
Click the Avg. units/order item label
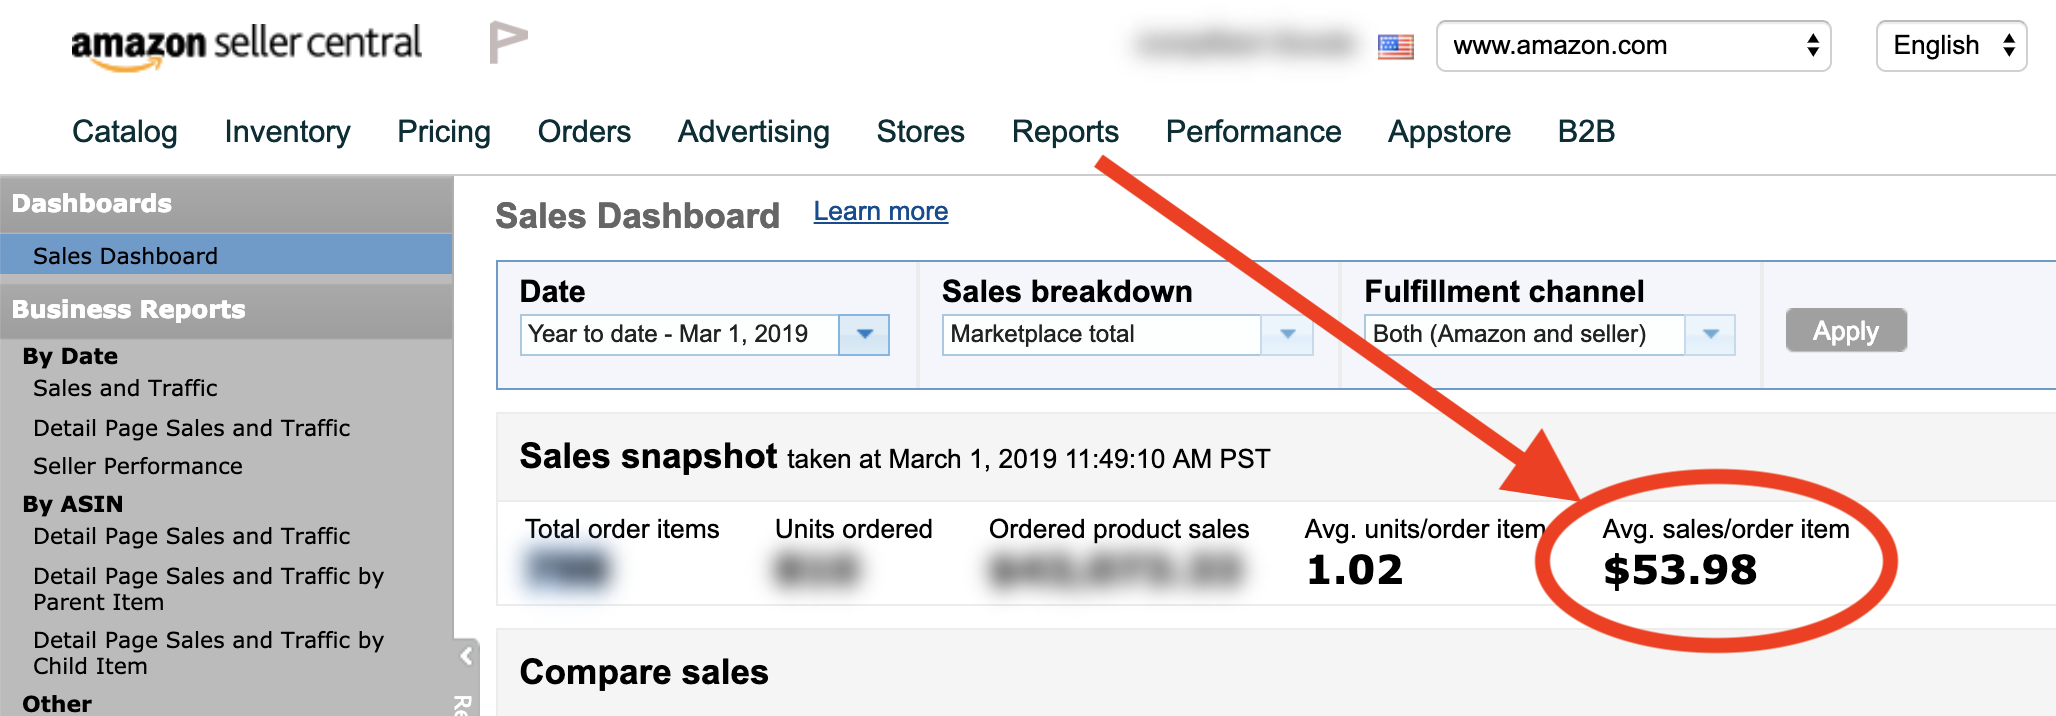pyautogui.click(x=1425, y=529)
